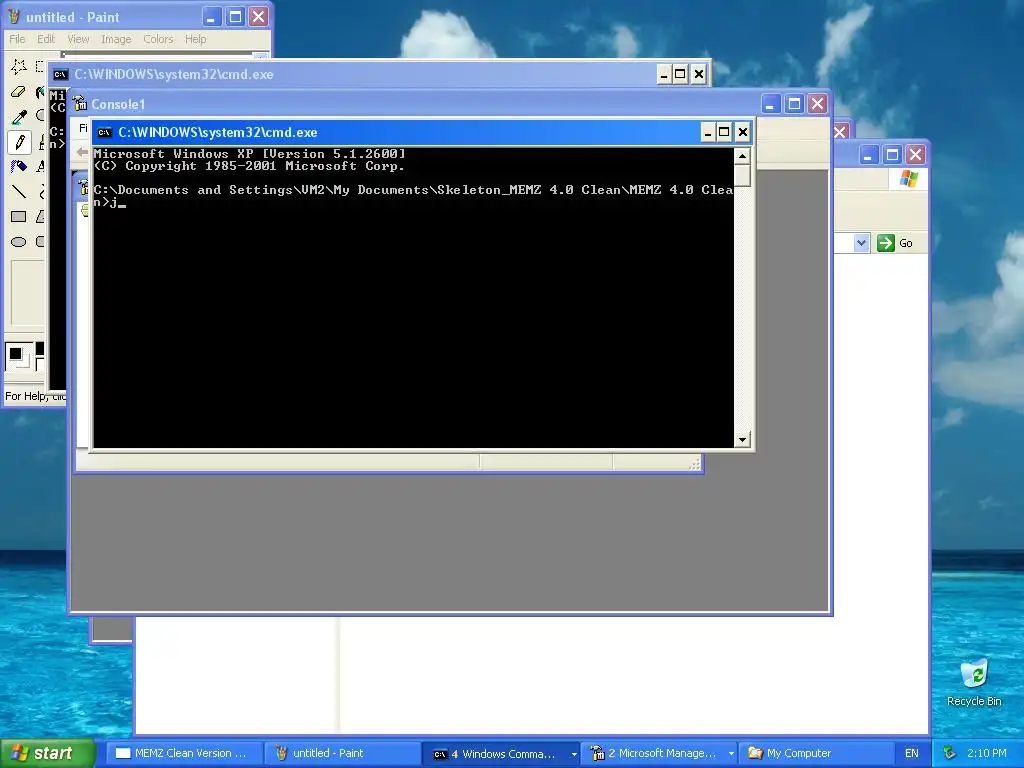Select the Line tool in Paint
This screenshot has width=1024, height=768.
click(x=18, y=191)
